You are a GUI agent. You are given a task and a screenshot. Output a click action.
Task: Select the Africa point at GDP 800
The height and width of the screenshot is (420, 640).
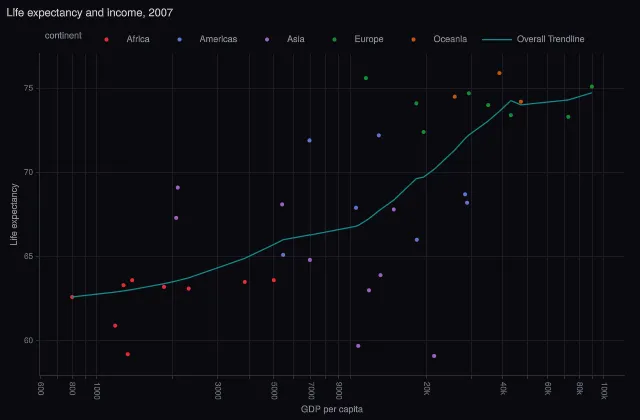point(72,297)
